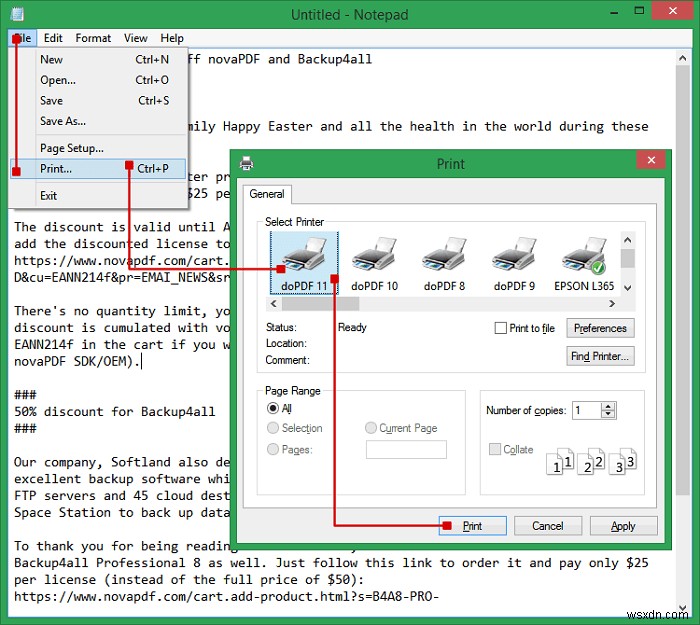Select the doPDF 11 printer icon

[x=304, y=262]
